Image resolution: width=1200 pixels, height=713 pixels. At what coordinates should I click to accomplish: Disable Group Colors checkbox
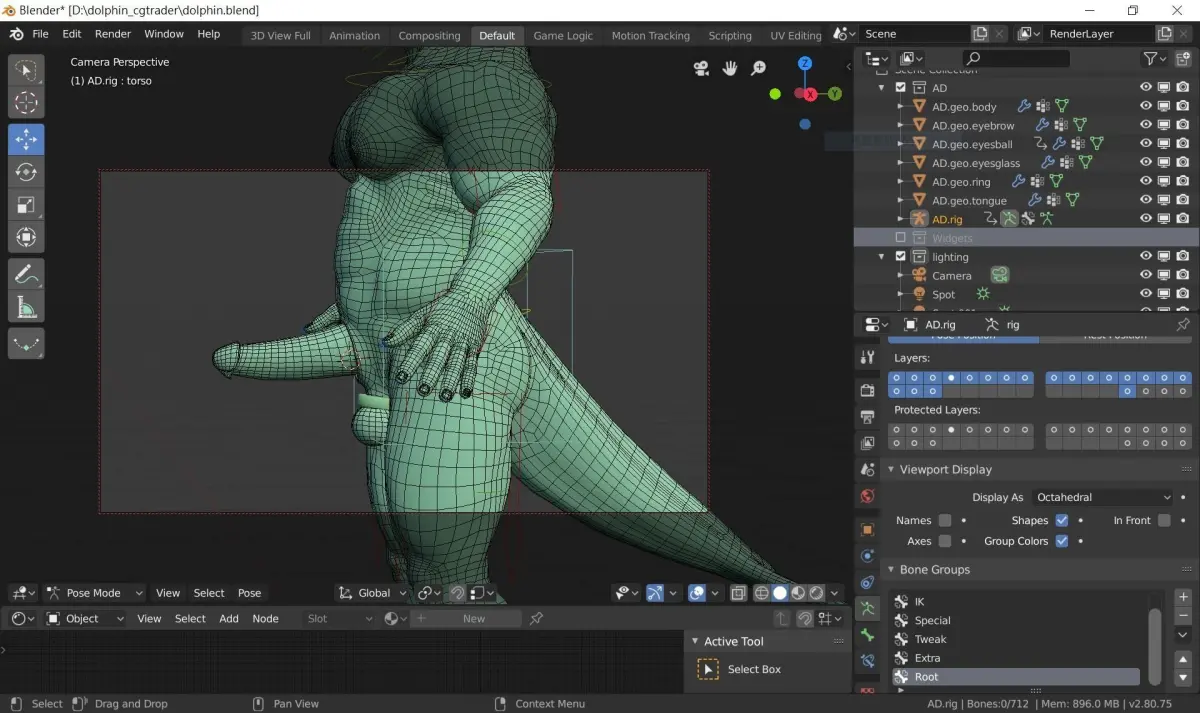click(x=1062, y=541)
